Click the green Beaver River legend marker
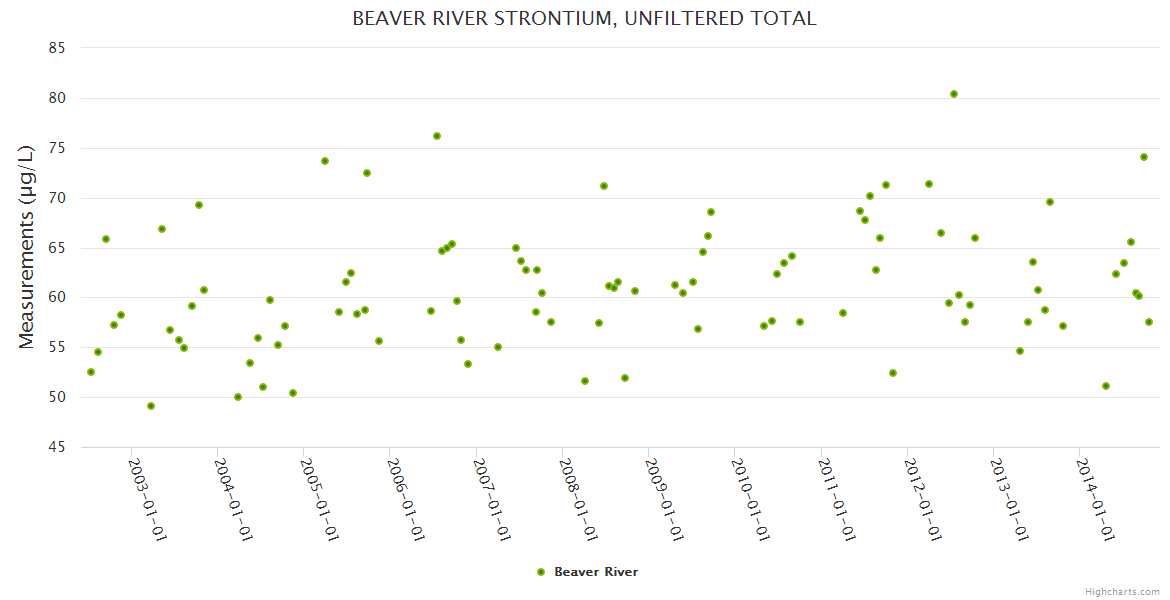1170x600 pixels. point(541,572)
